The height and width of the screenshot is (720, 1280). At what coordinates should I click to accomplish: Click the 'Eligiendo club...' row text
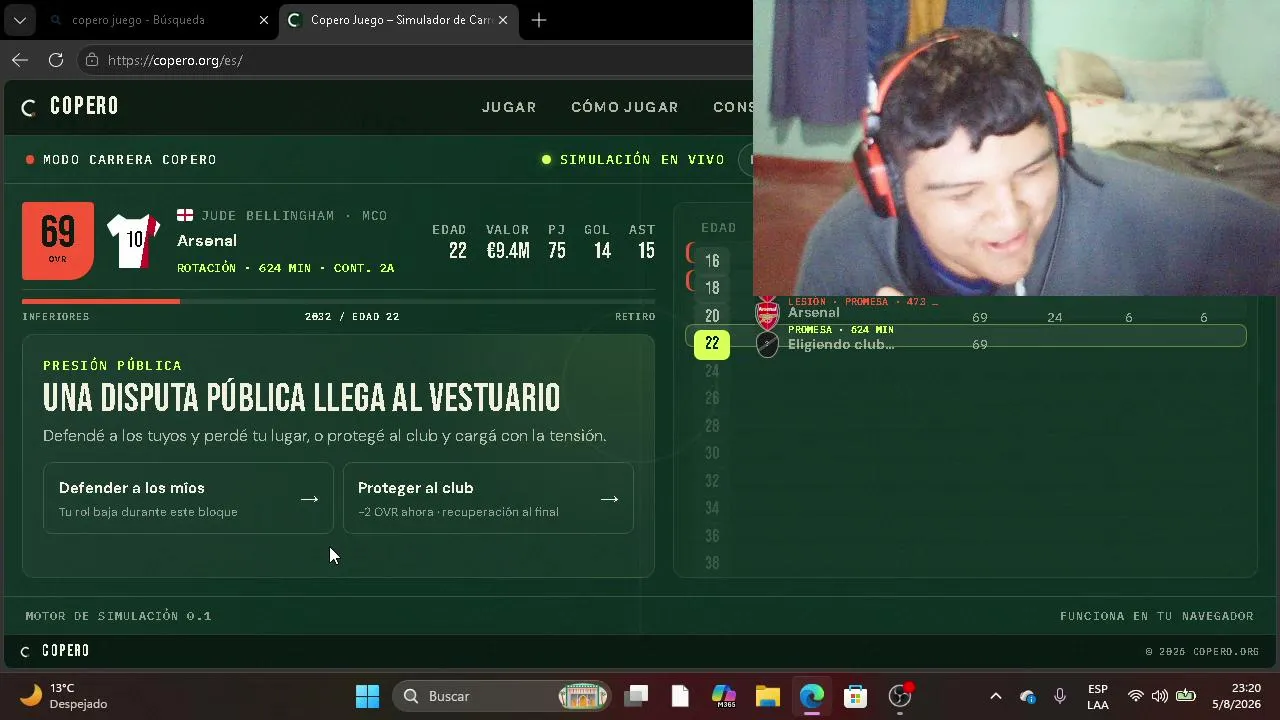841,344
